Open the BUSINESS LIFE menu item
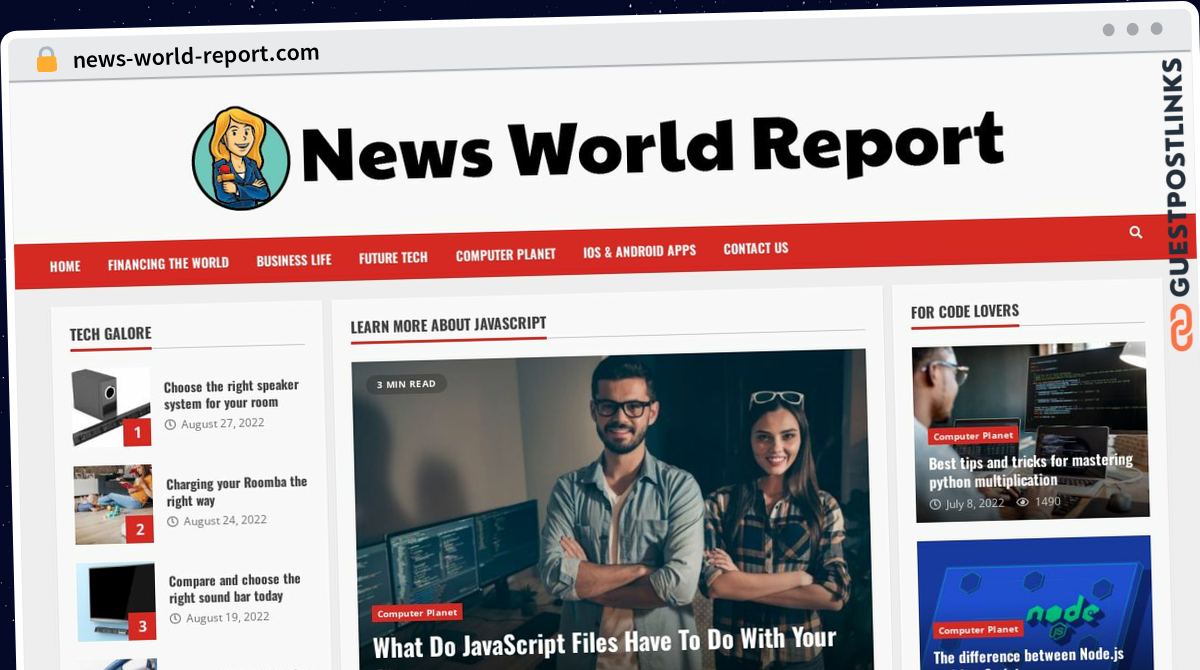This screenshot has width=1200, height=670. pos(294,260)
